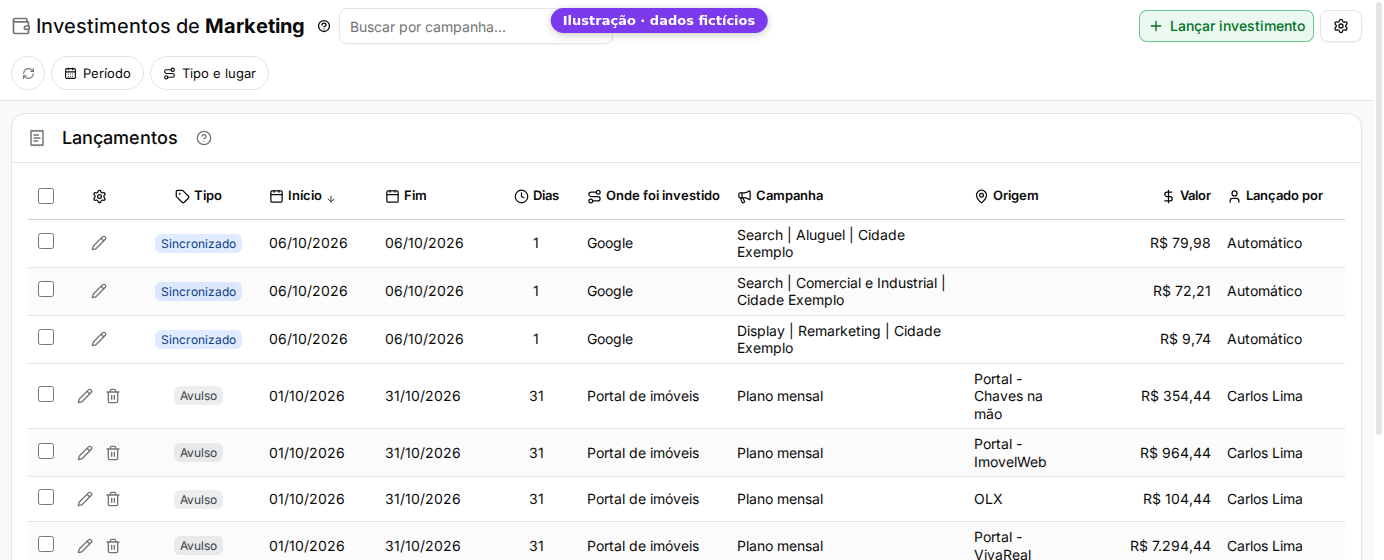Sort by the Dias column header

pyautogui.click(x=537, y=196)
